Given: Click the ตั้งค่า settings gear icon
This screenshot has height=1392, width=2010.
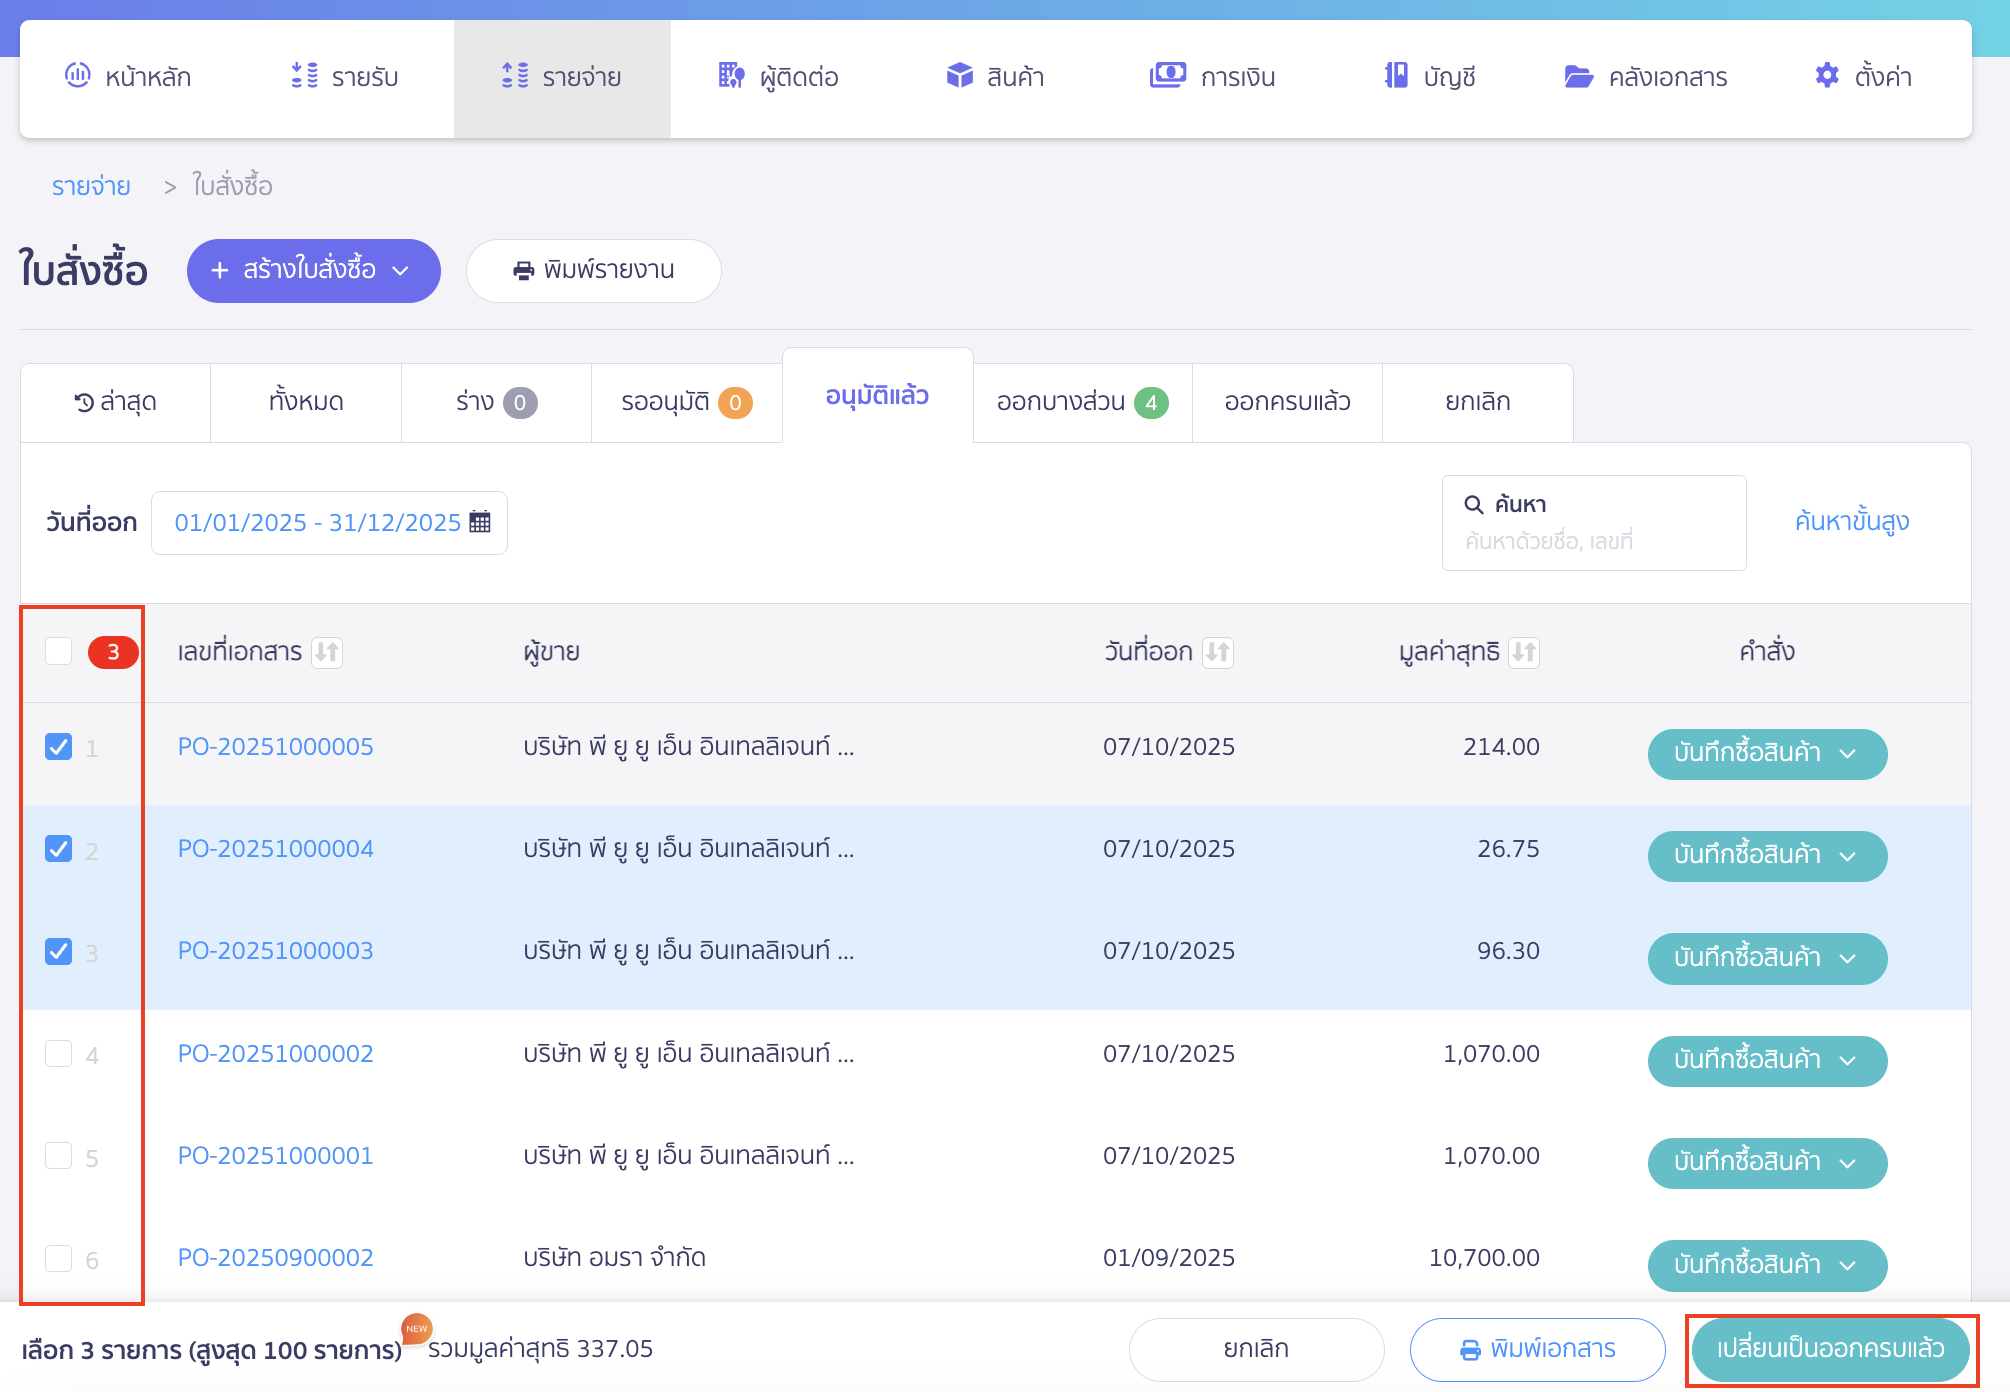Looking at the screenshot, I should coord(1826,76).
